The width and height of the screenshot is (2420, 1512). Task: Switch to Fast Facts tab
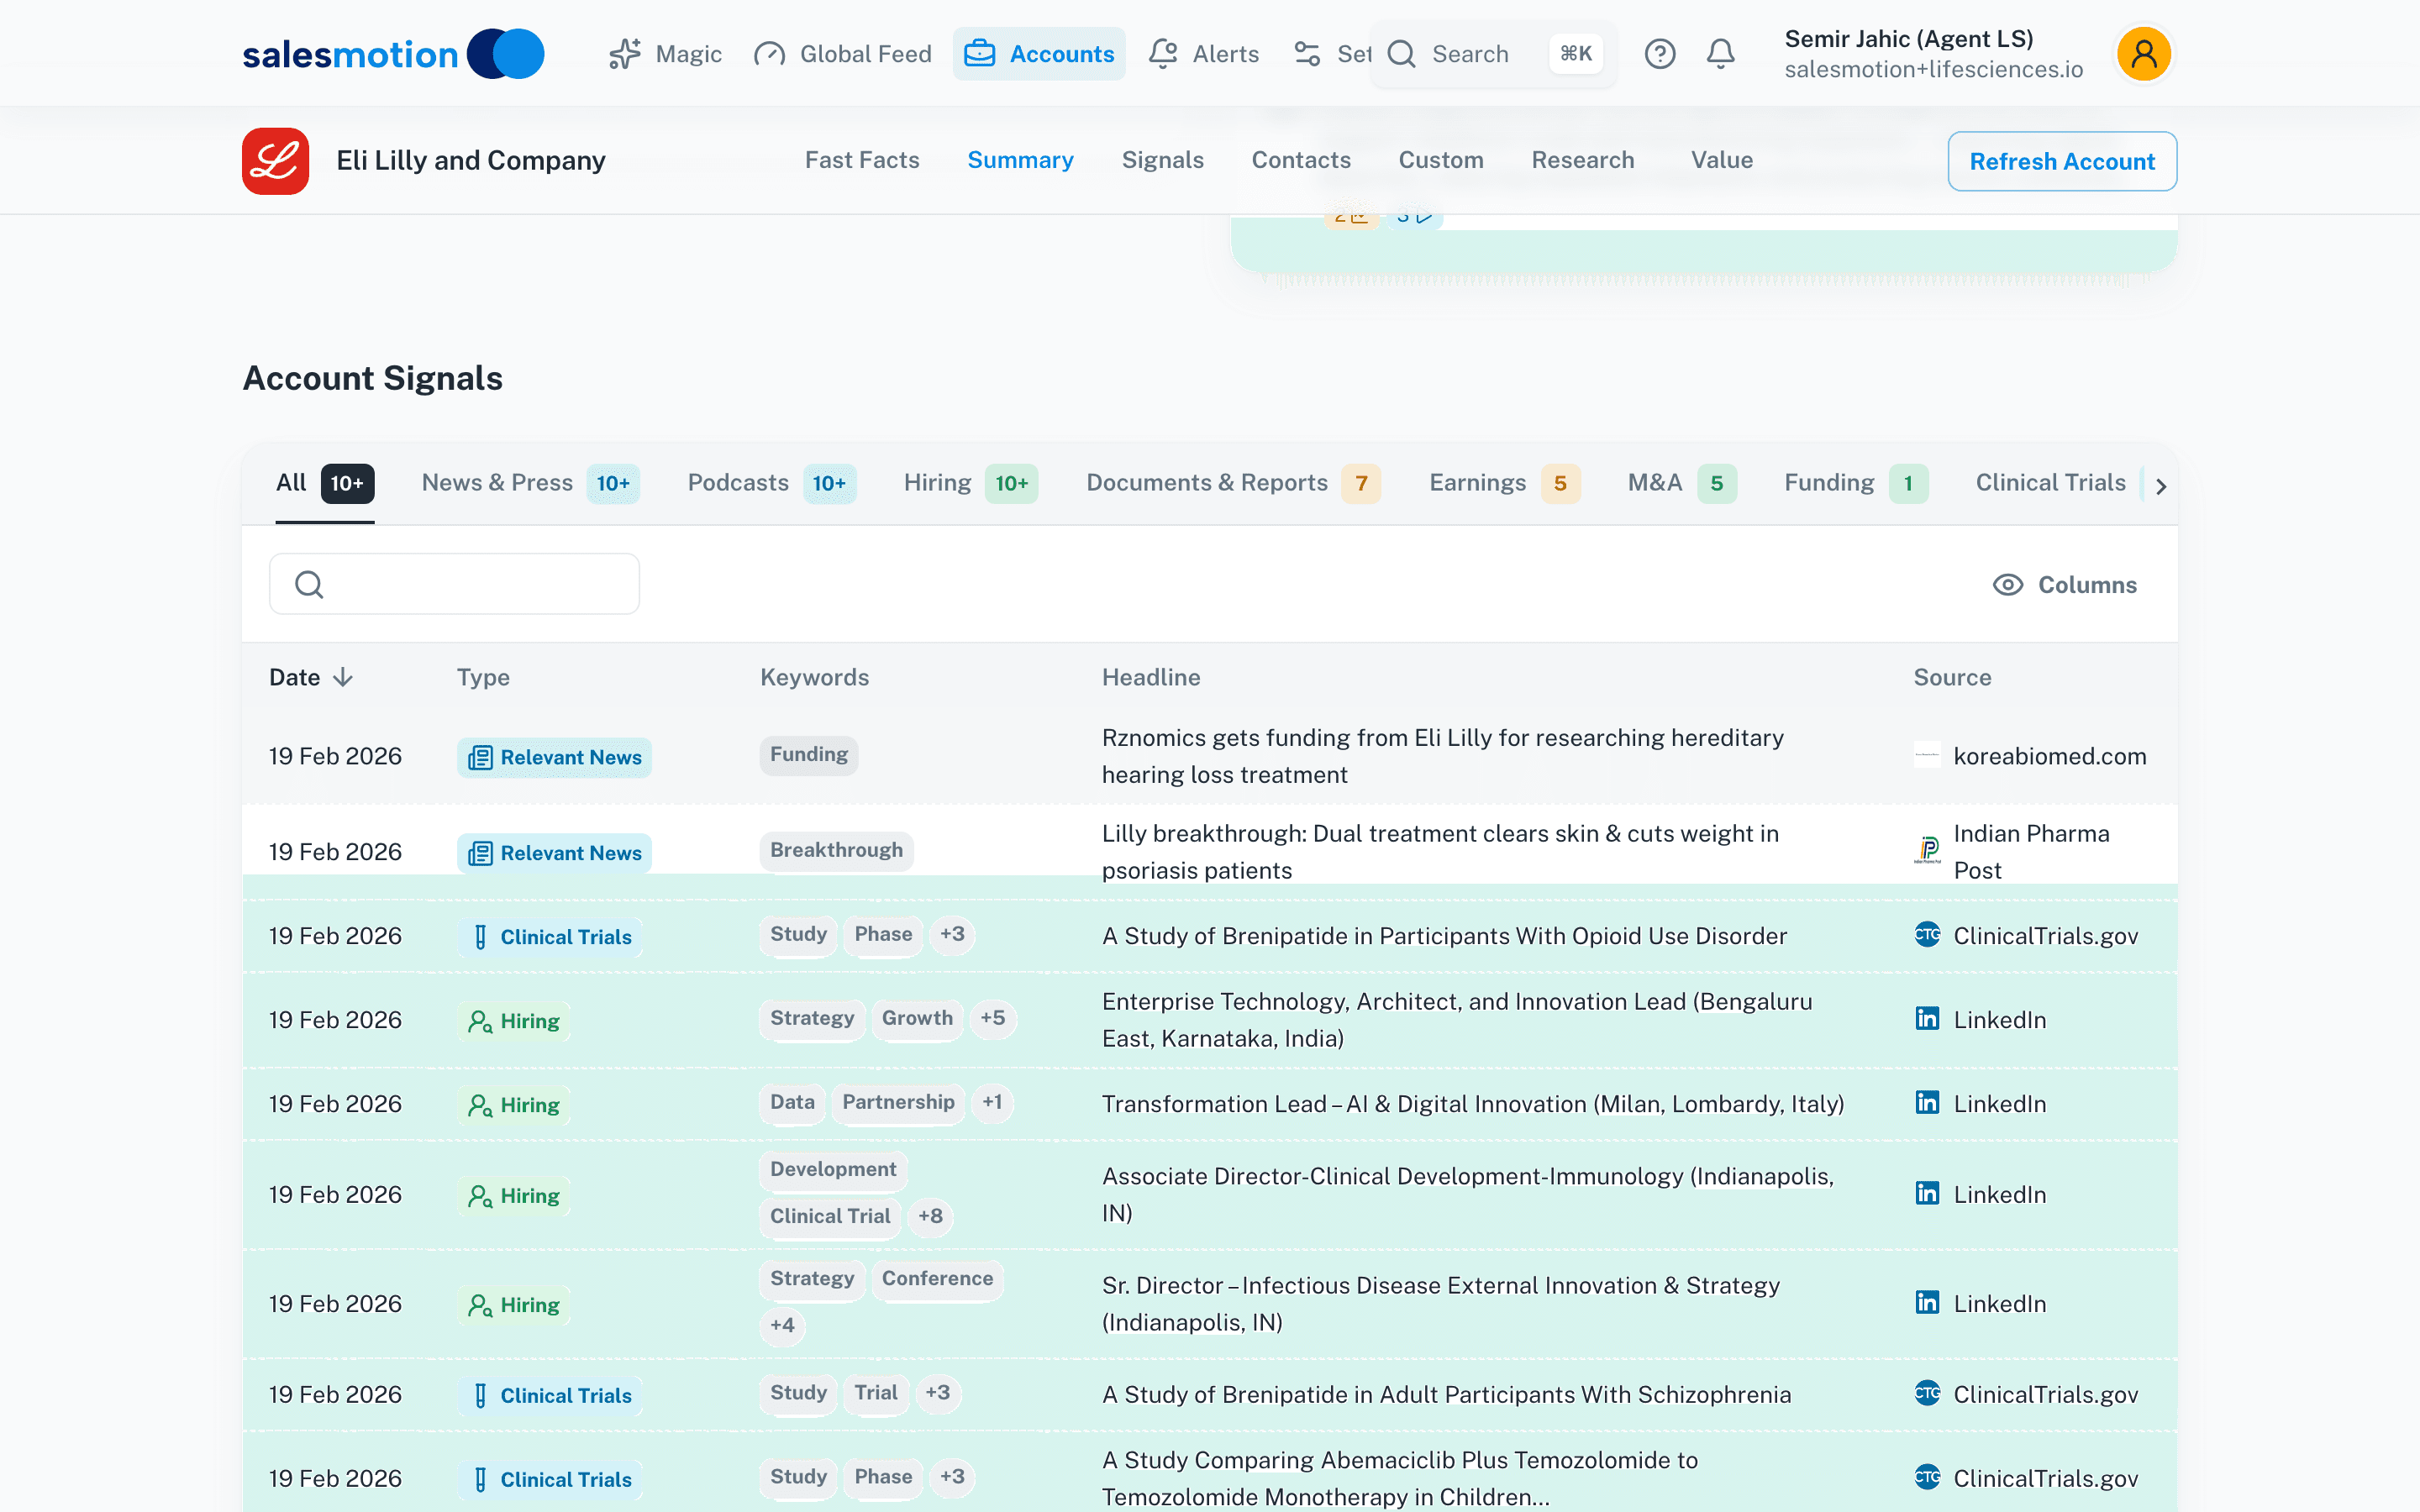pos(862,161)
